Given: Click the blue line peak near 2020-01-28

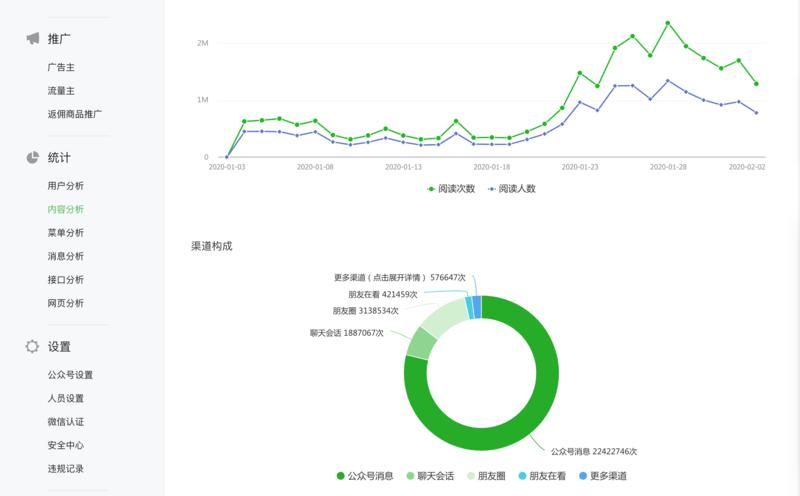Looking at the screenshot, I should tap(667, 81).
